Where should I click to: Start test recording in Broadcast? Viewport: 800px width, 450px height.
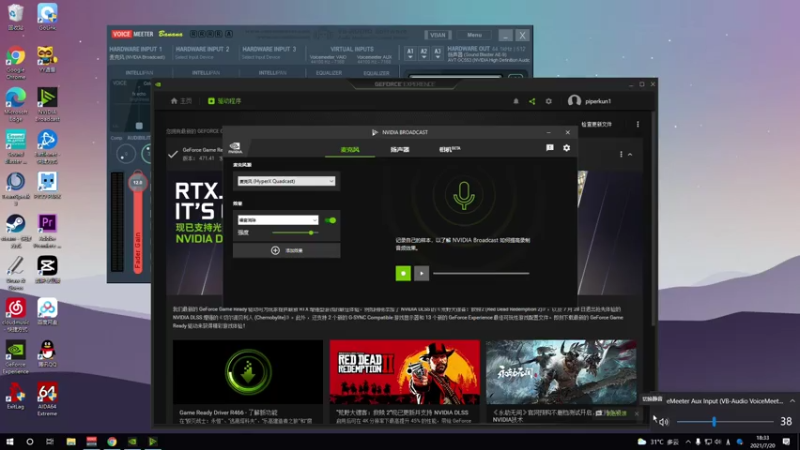click(403, 273)
